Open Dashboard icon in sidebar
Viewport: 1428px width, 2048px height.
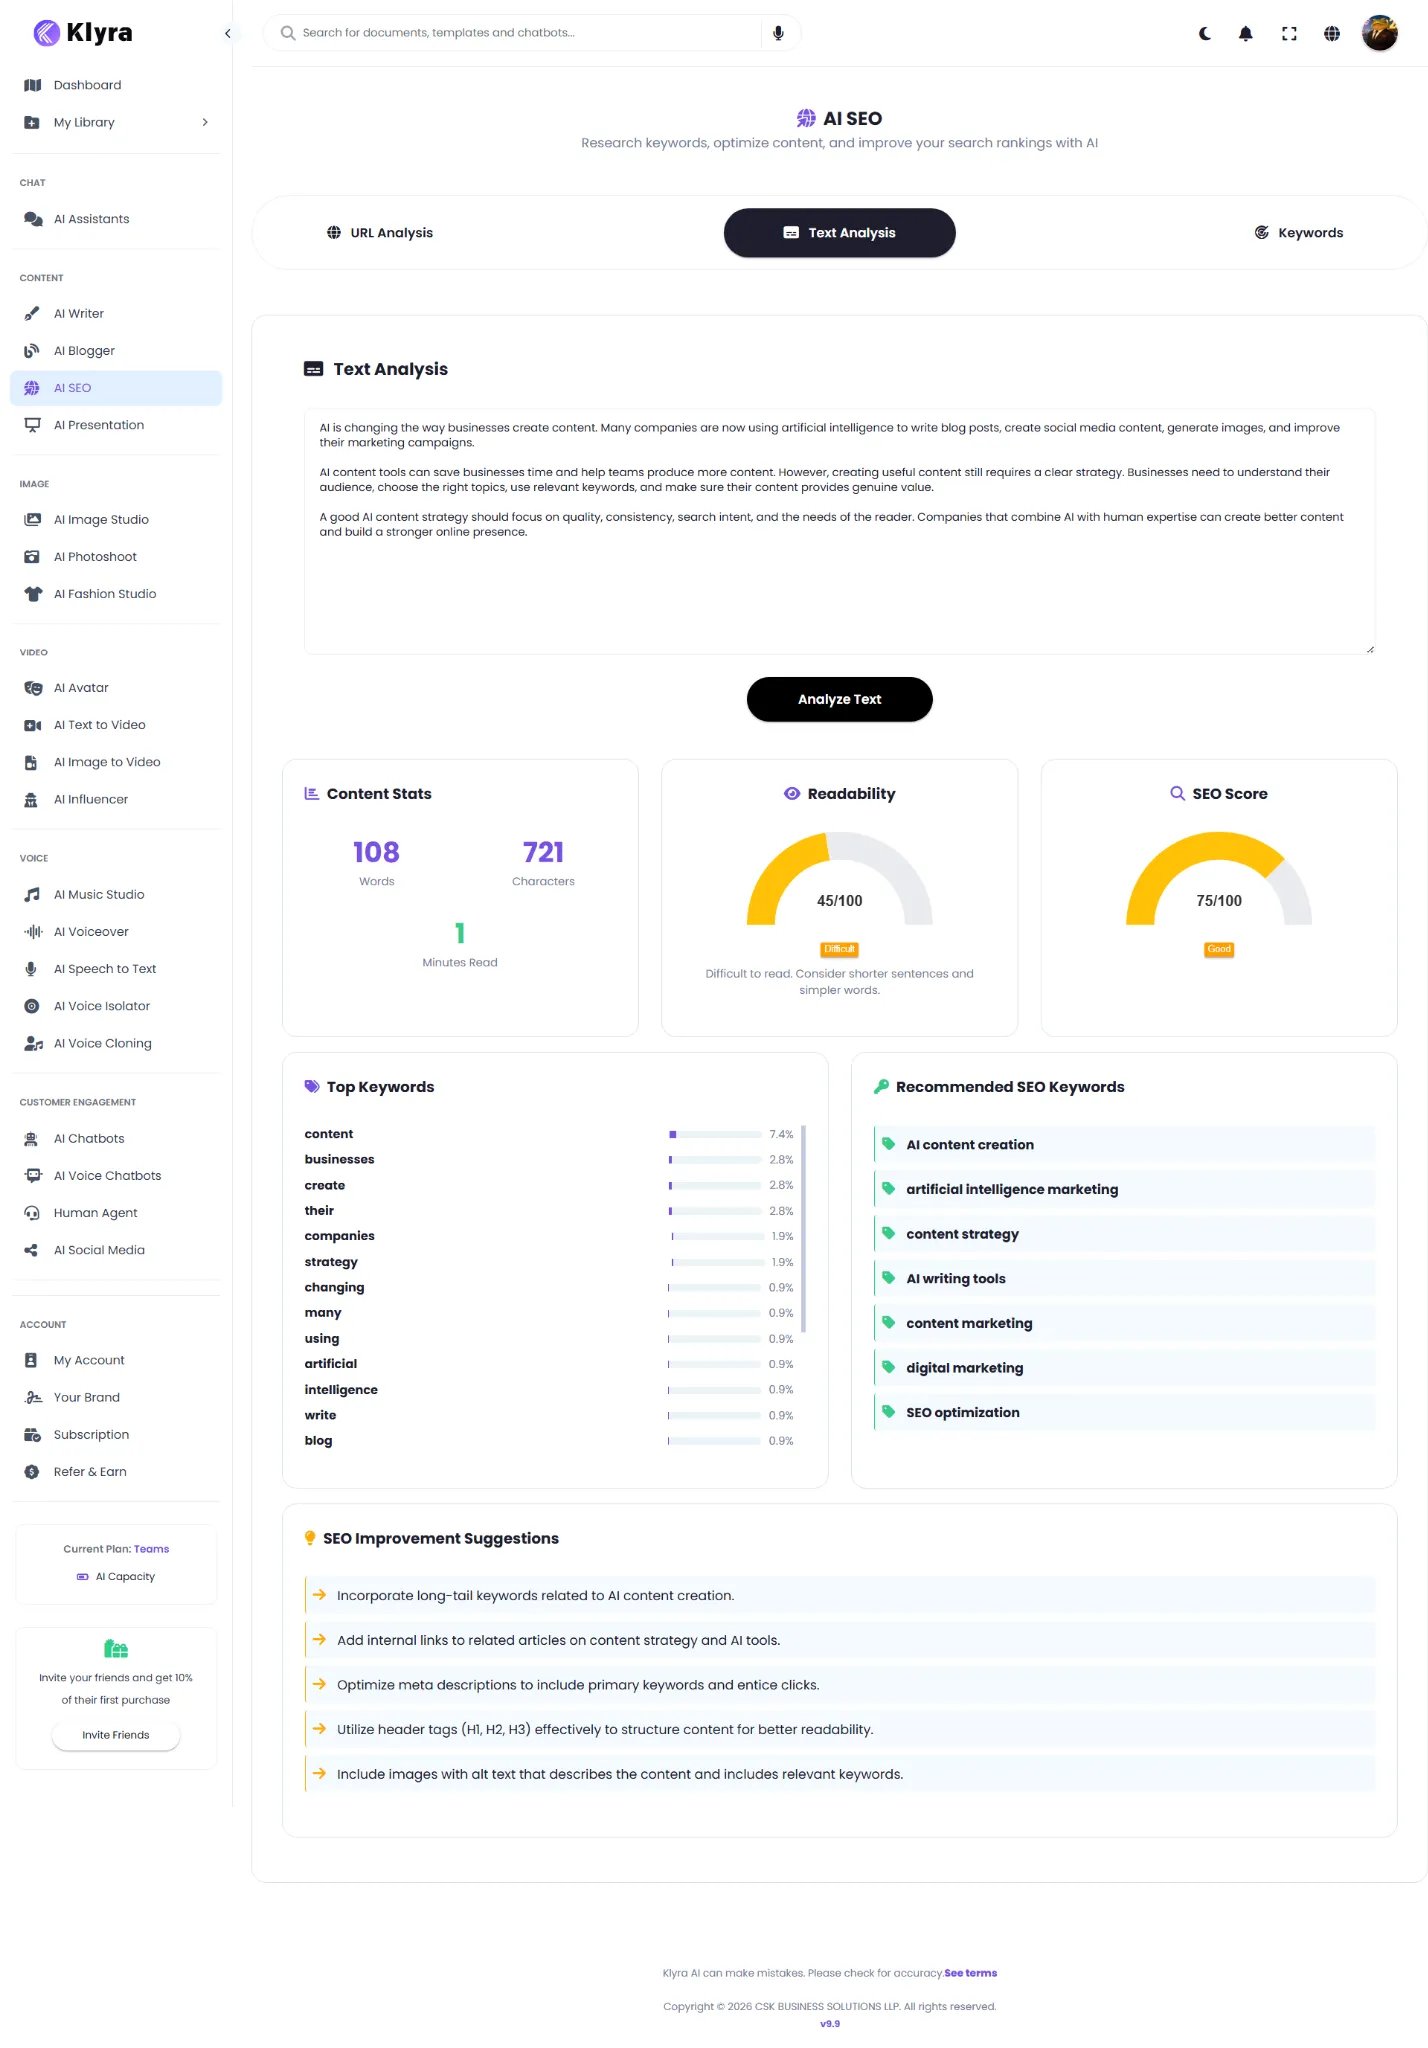[32, 85]
